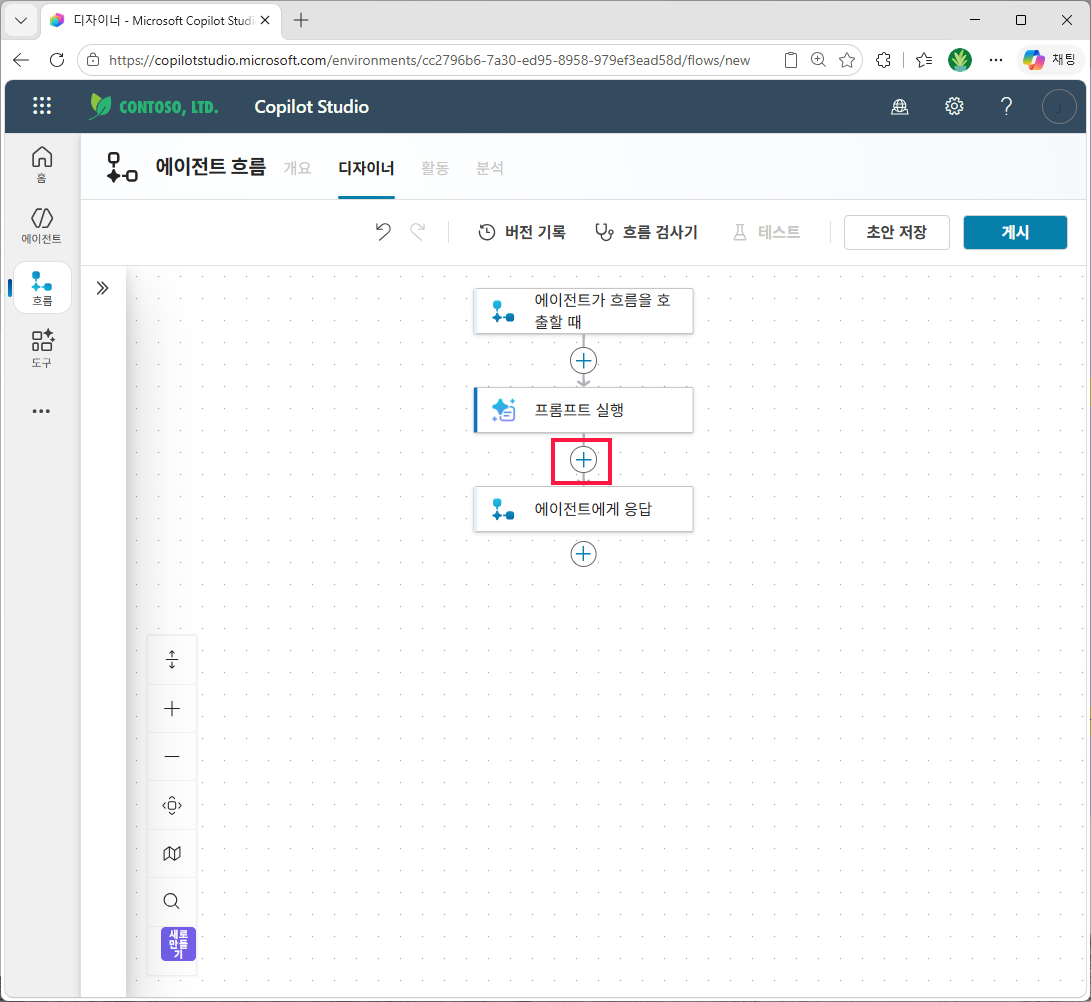Open a new browser tab

point(301,20)
